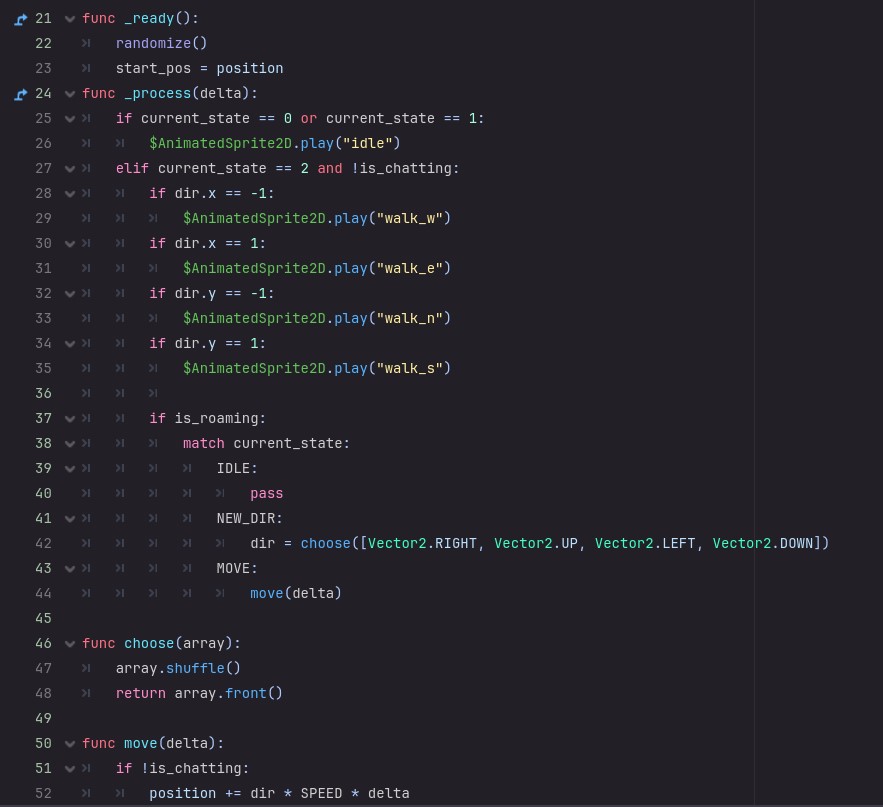Viewport: 883px width, 807px height.
Task: Fold the dir.x == 1 block on line 30
Action: point(70,244)
